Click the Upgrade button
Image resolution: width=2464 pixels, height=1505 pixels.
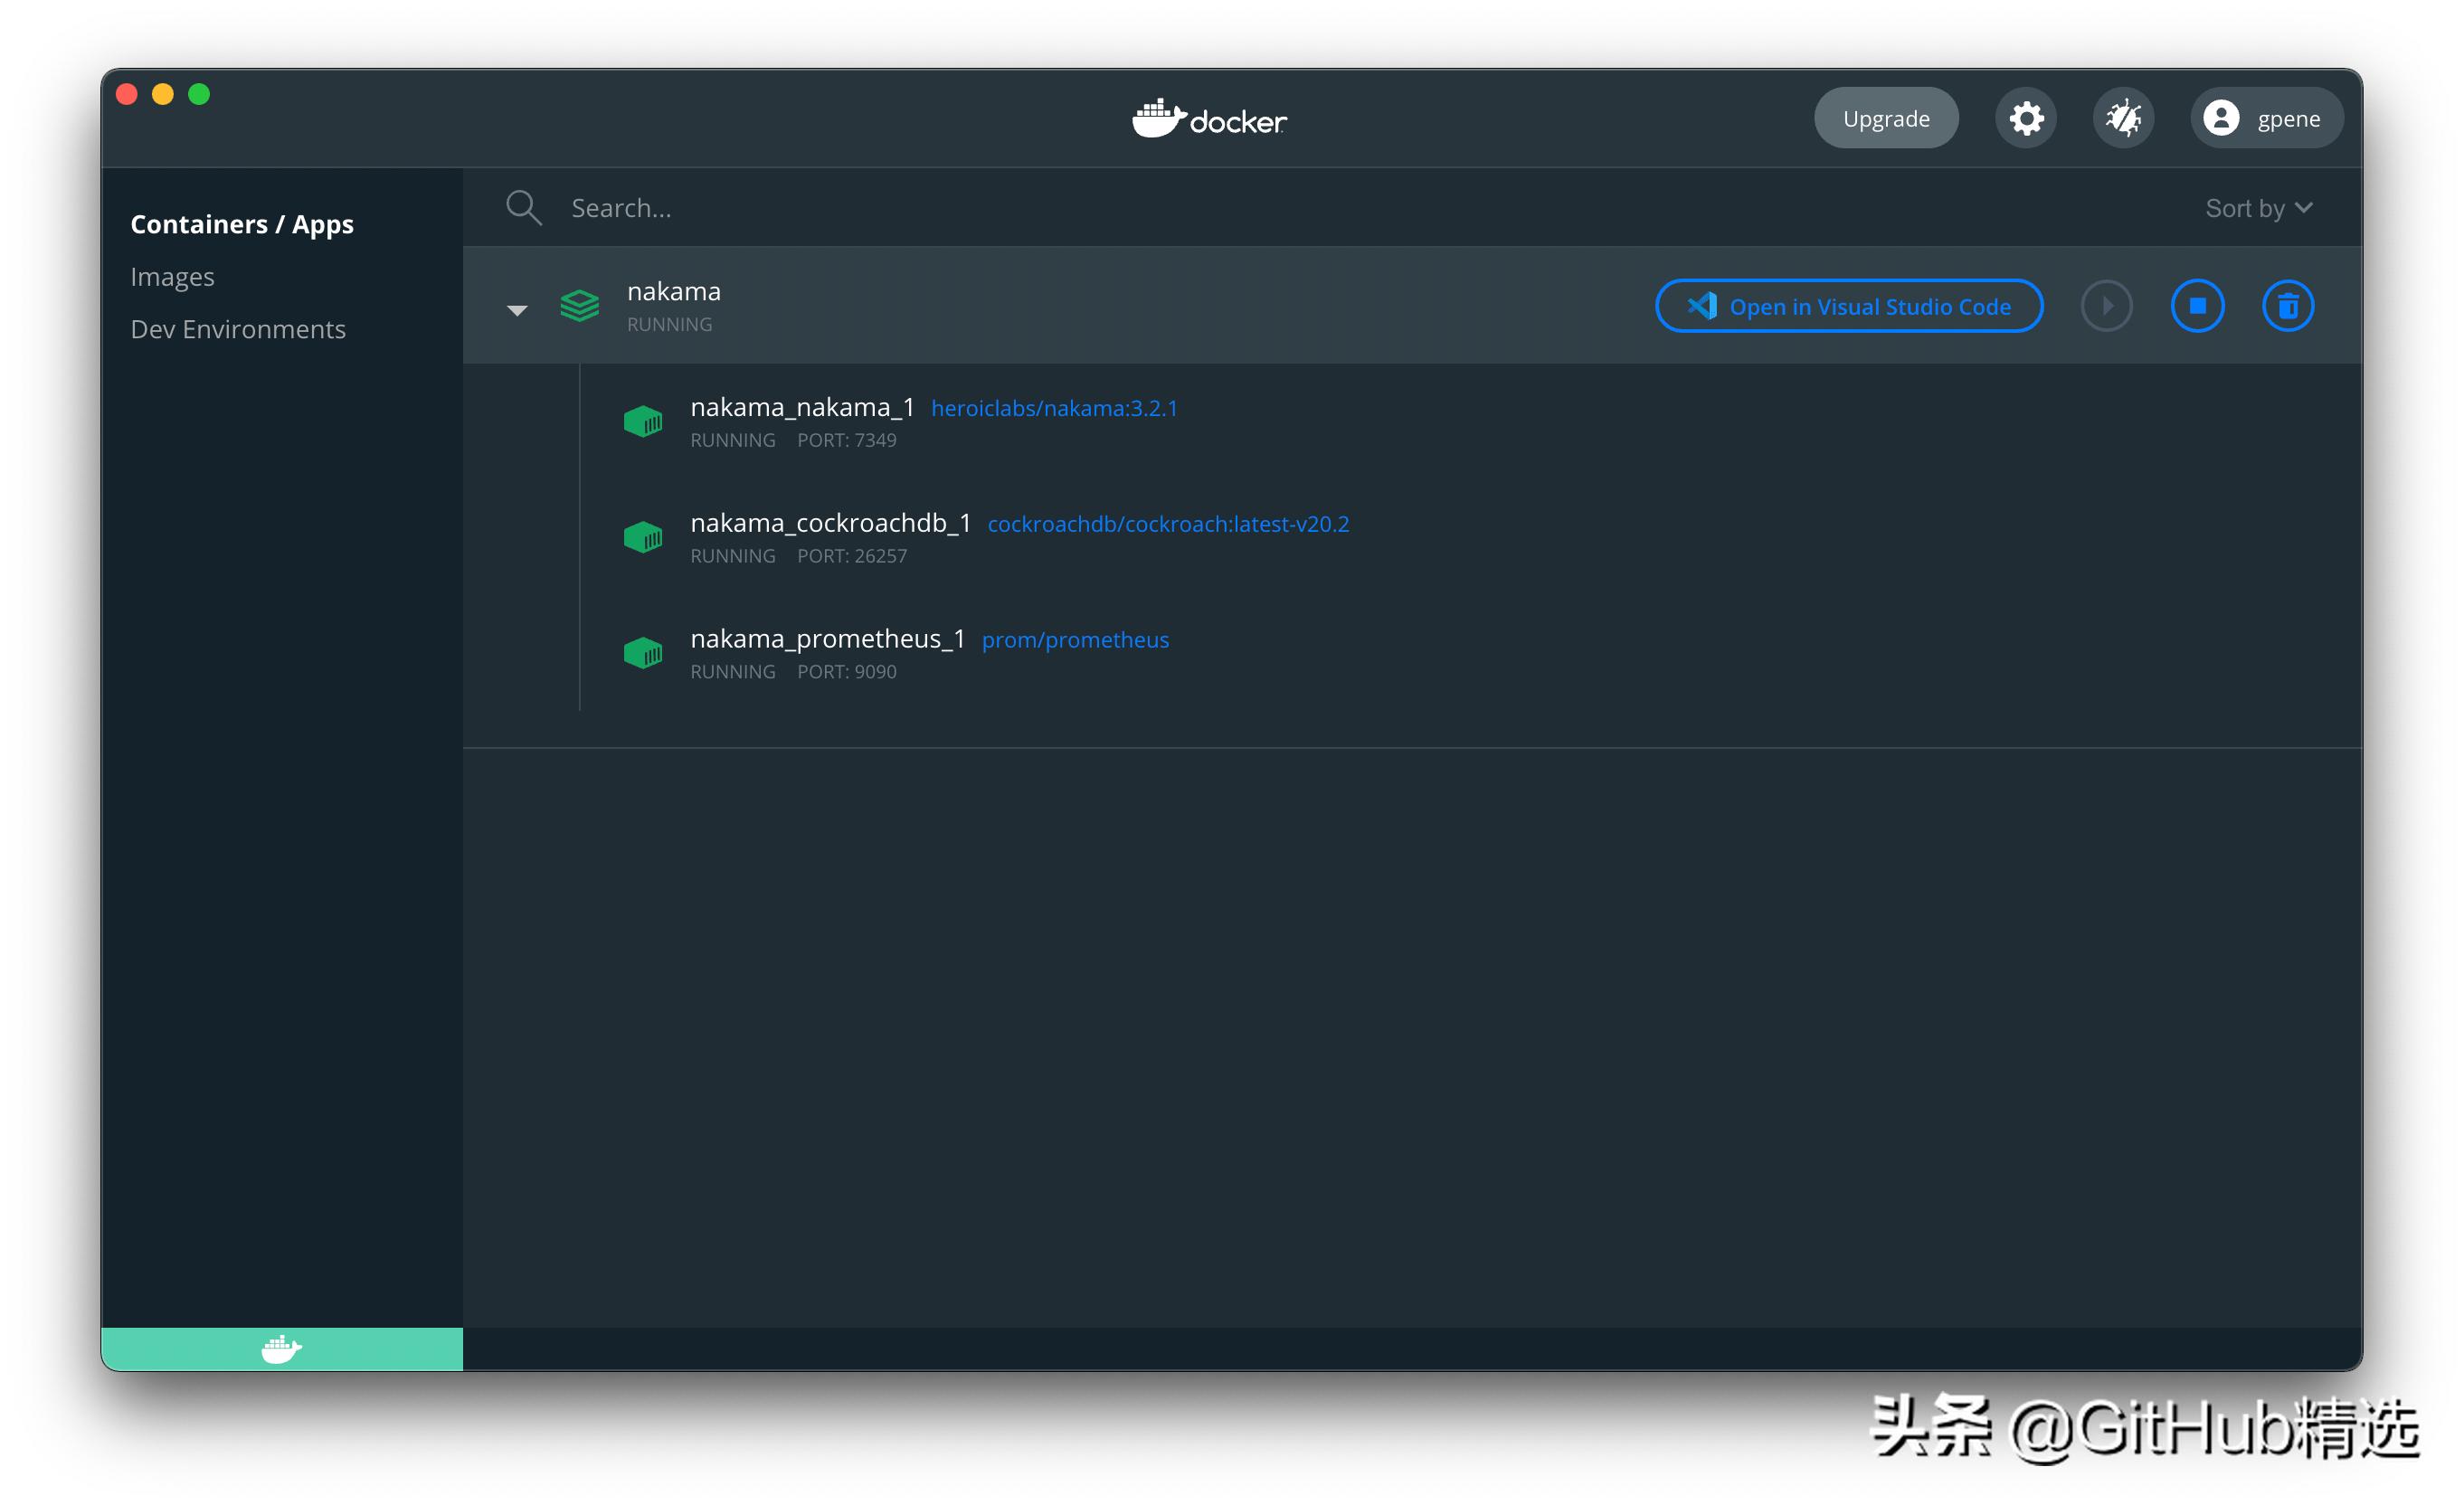point(1885,119)
